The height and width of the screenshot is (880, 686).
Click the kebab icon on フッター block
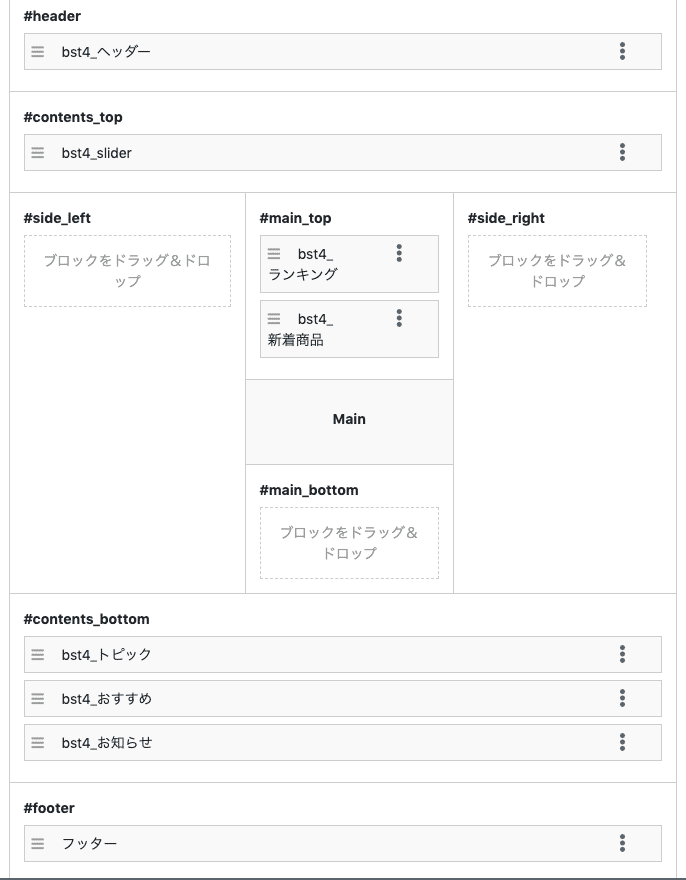click(x=622, y=843)
